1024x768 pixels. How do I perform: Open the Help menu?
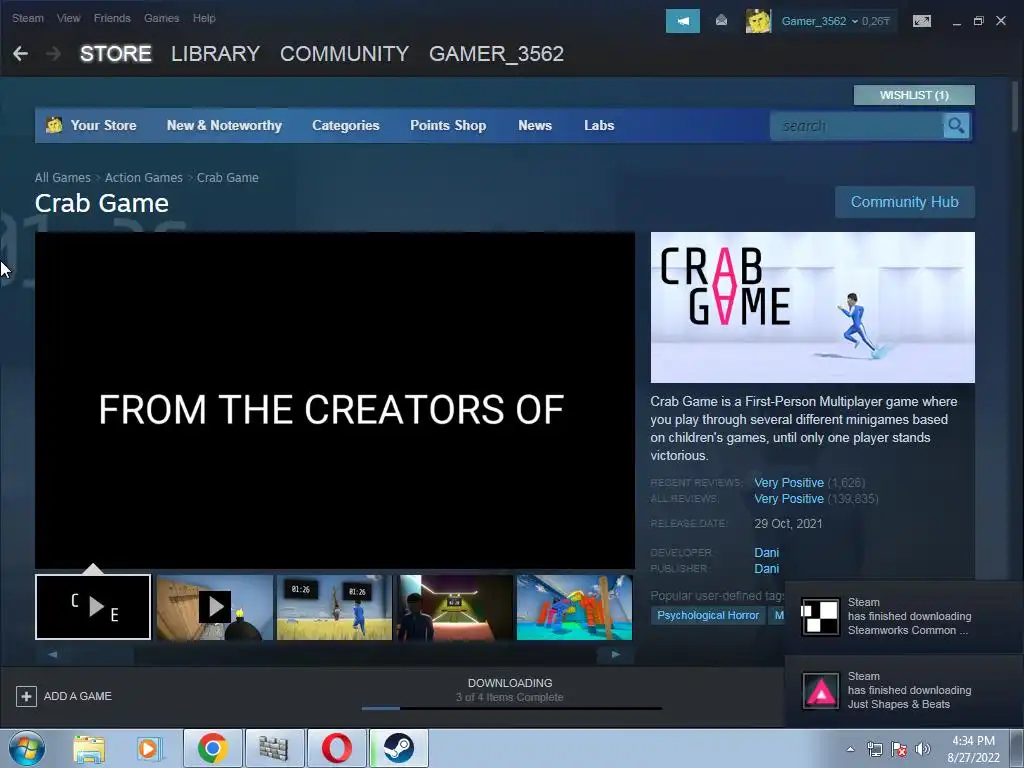coord(204,18)
